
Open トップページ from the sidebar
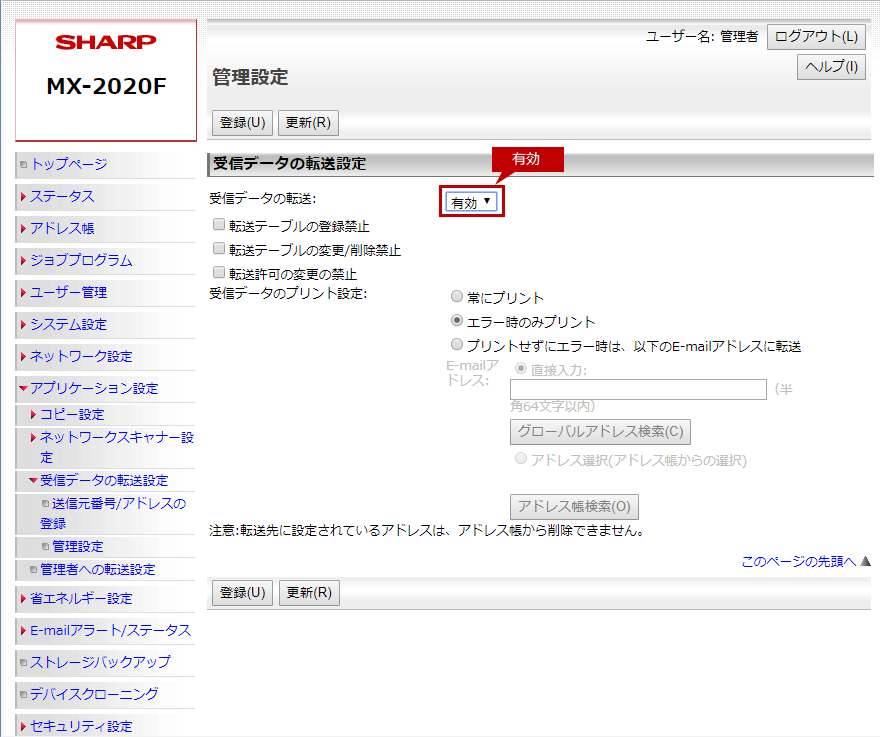click(x=68, y=164)
